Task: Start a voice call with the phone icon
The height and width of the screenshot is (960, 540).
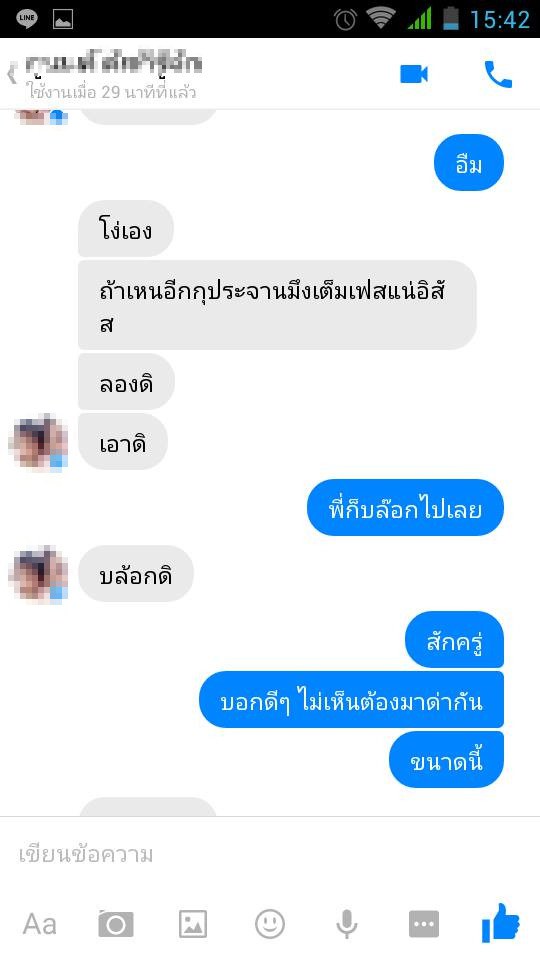Action: 498,75
